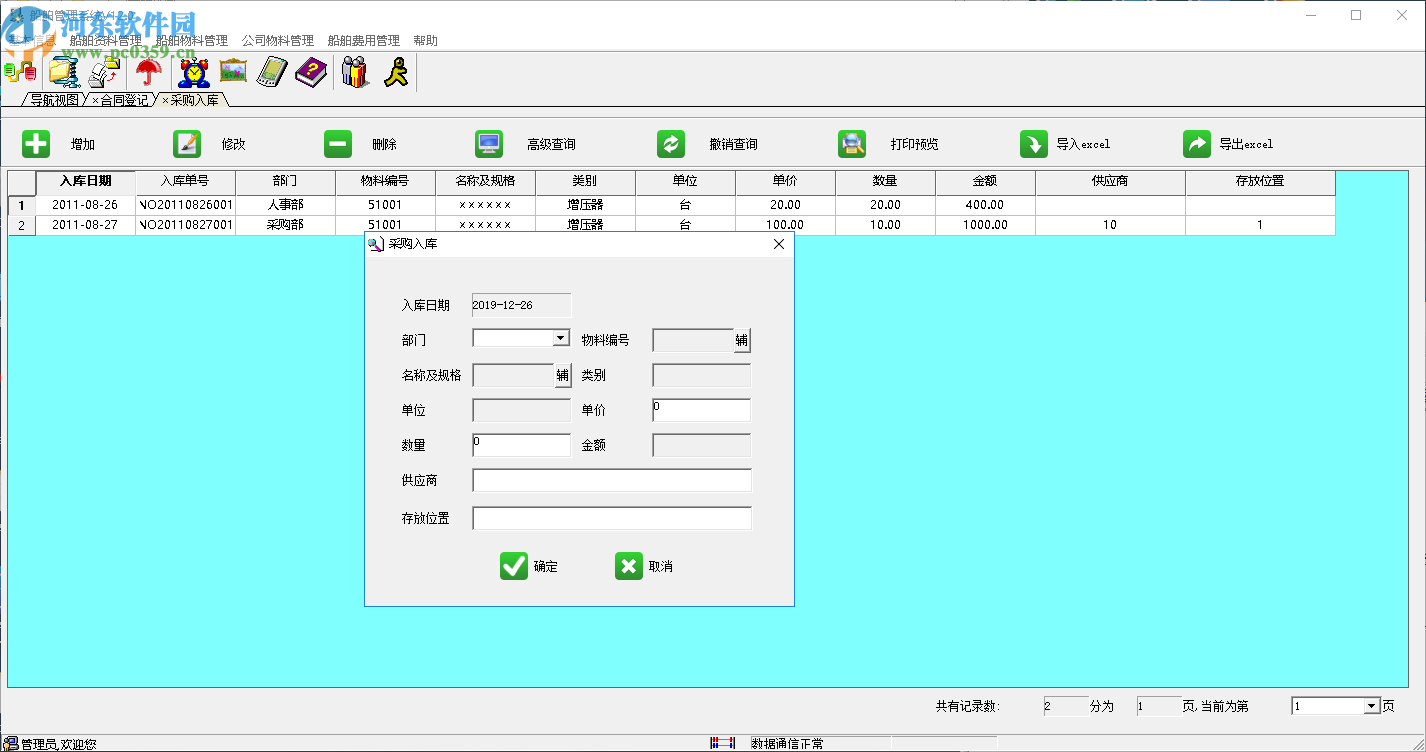1426x752 pixels.
Task: Open the 船舶资料管理 menu
Action: click(106, 41)
